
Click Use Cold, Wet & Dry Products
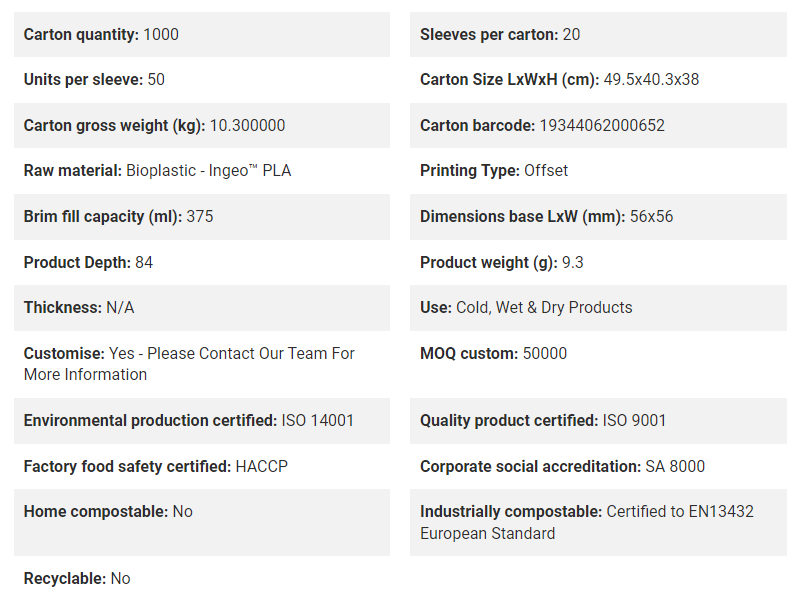click(526, 308)
